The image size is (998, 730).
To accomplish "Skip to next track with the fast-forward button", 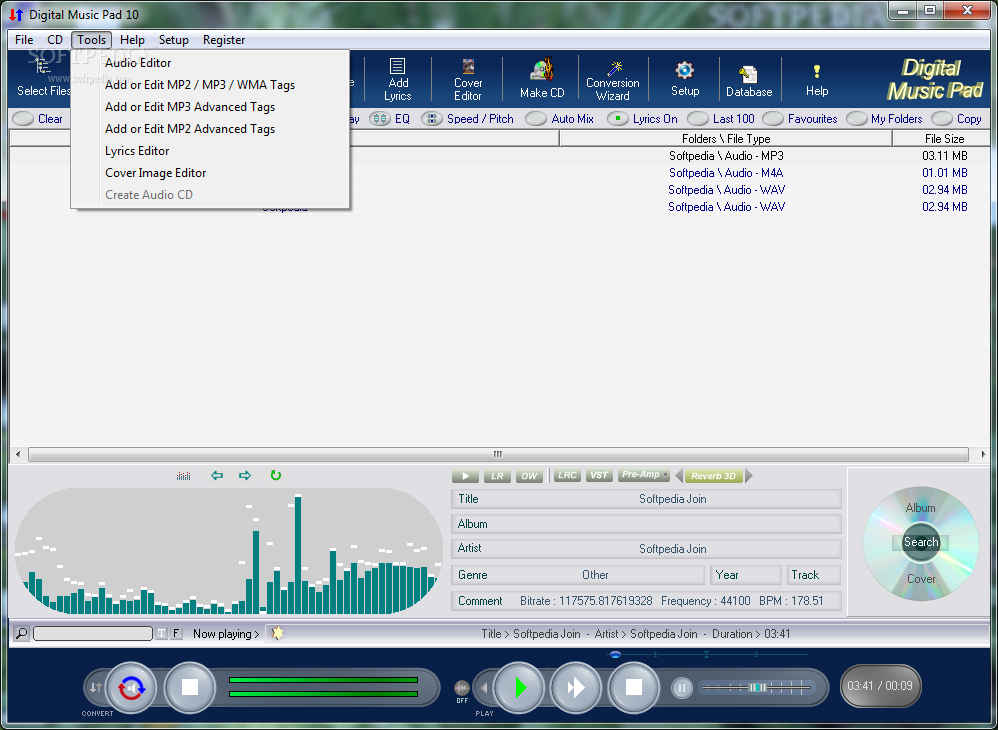I will click(576, 687).
